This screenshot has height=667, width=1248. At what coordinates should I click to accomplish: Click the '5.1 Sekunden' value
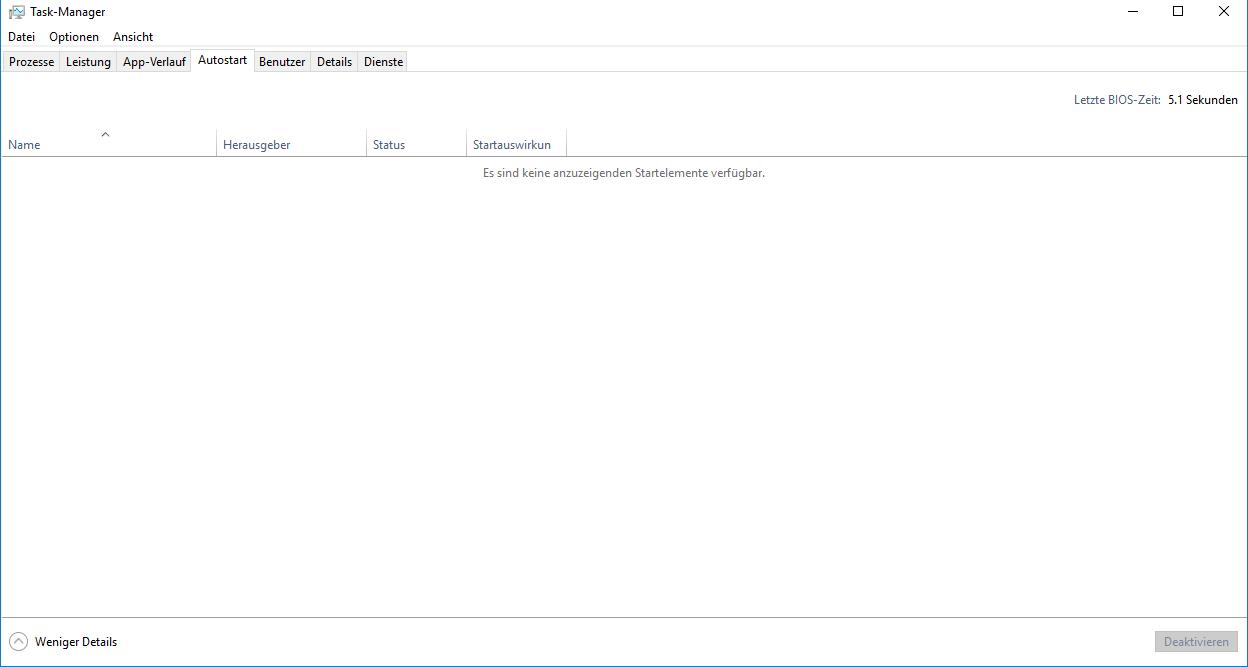tap(1203, 100)
